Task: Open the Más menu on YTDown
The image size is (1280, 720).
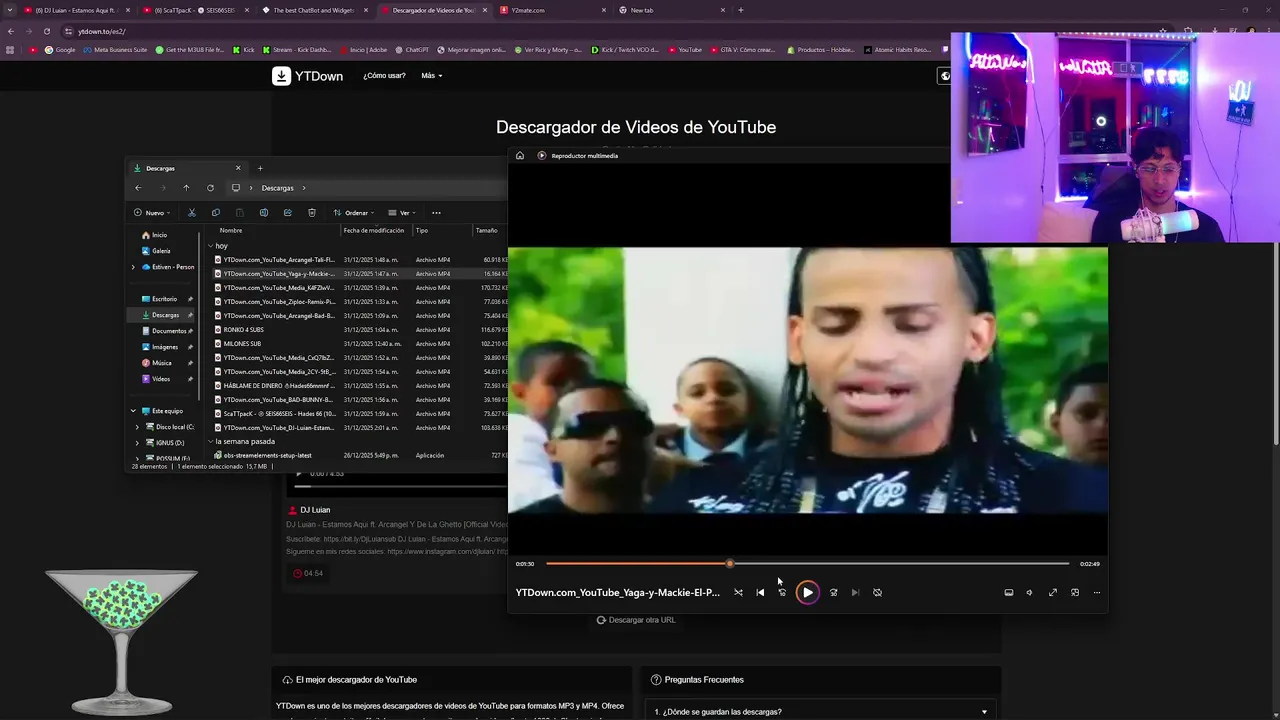Action: (432, 76)
